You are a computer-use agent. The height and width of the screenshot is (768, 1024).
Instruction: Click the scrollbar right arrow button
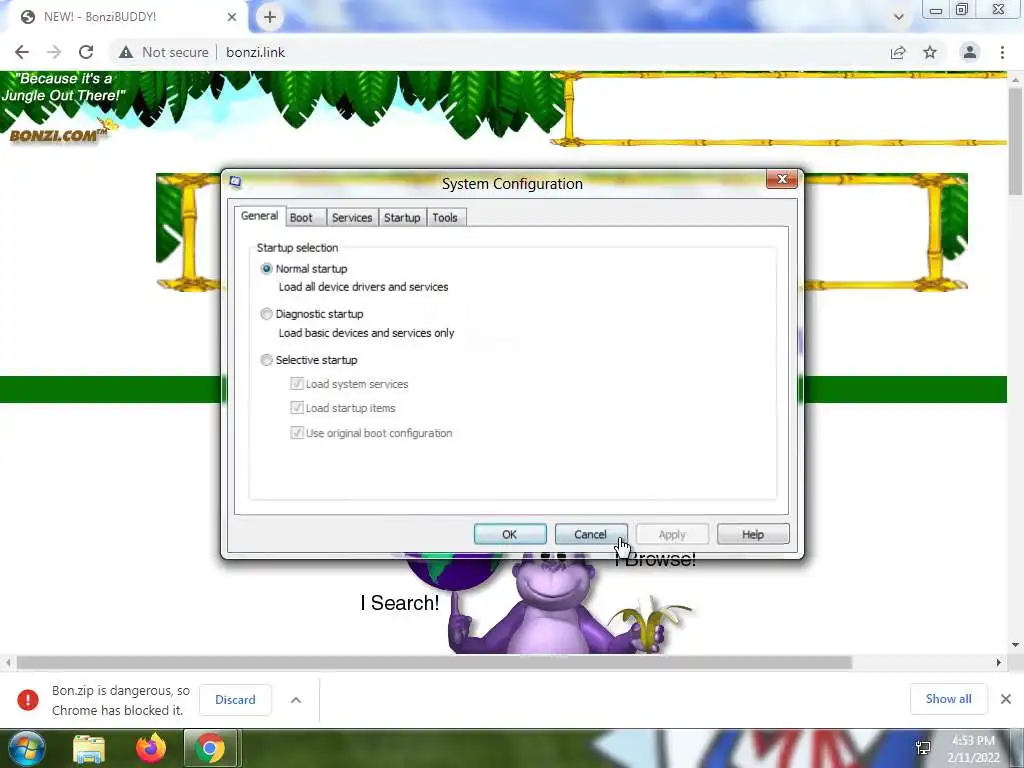[x=999, y=662]
